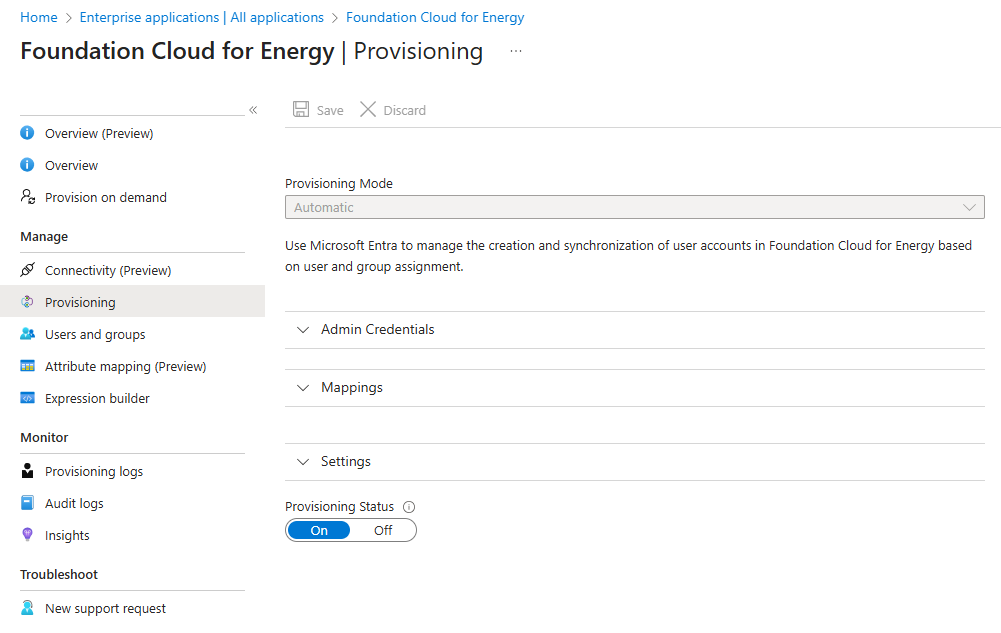Click the Mappings chevron
1001x633 pixels.
[303, 388]
